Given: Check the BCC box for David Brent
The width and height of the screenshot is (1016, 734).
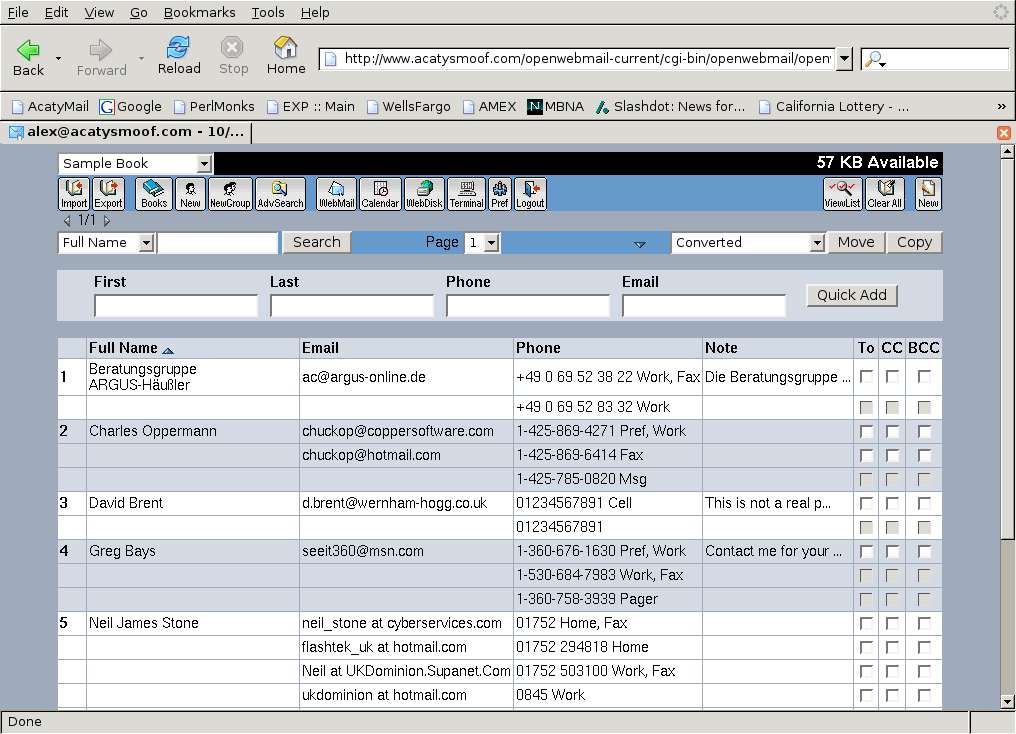Looking at the screenshot, I should pyautogui.click(x=924, y=503).
